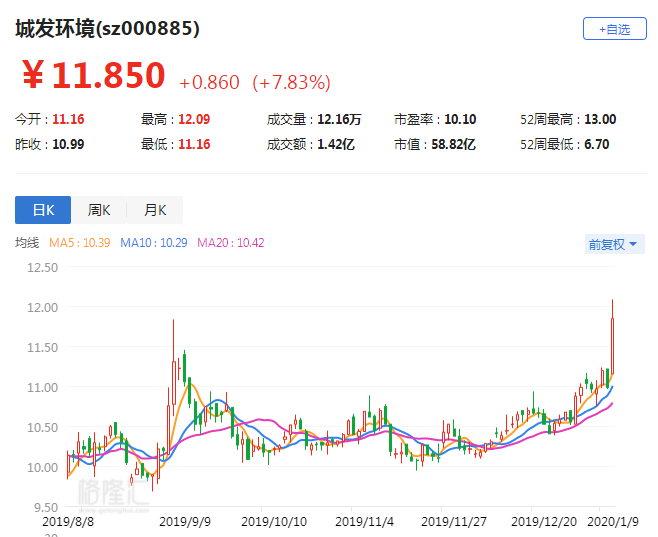Click the 成交量 value 12.16万
This screenshot has height=537, width=658.
(x=339, y=119)
